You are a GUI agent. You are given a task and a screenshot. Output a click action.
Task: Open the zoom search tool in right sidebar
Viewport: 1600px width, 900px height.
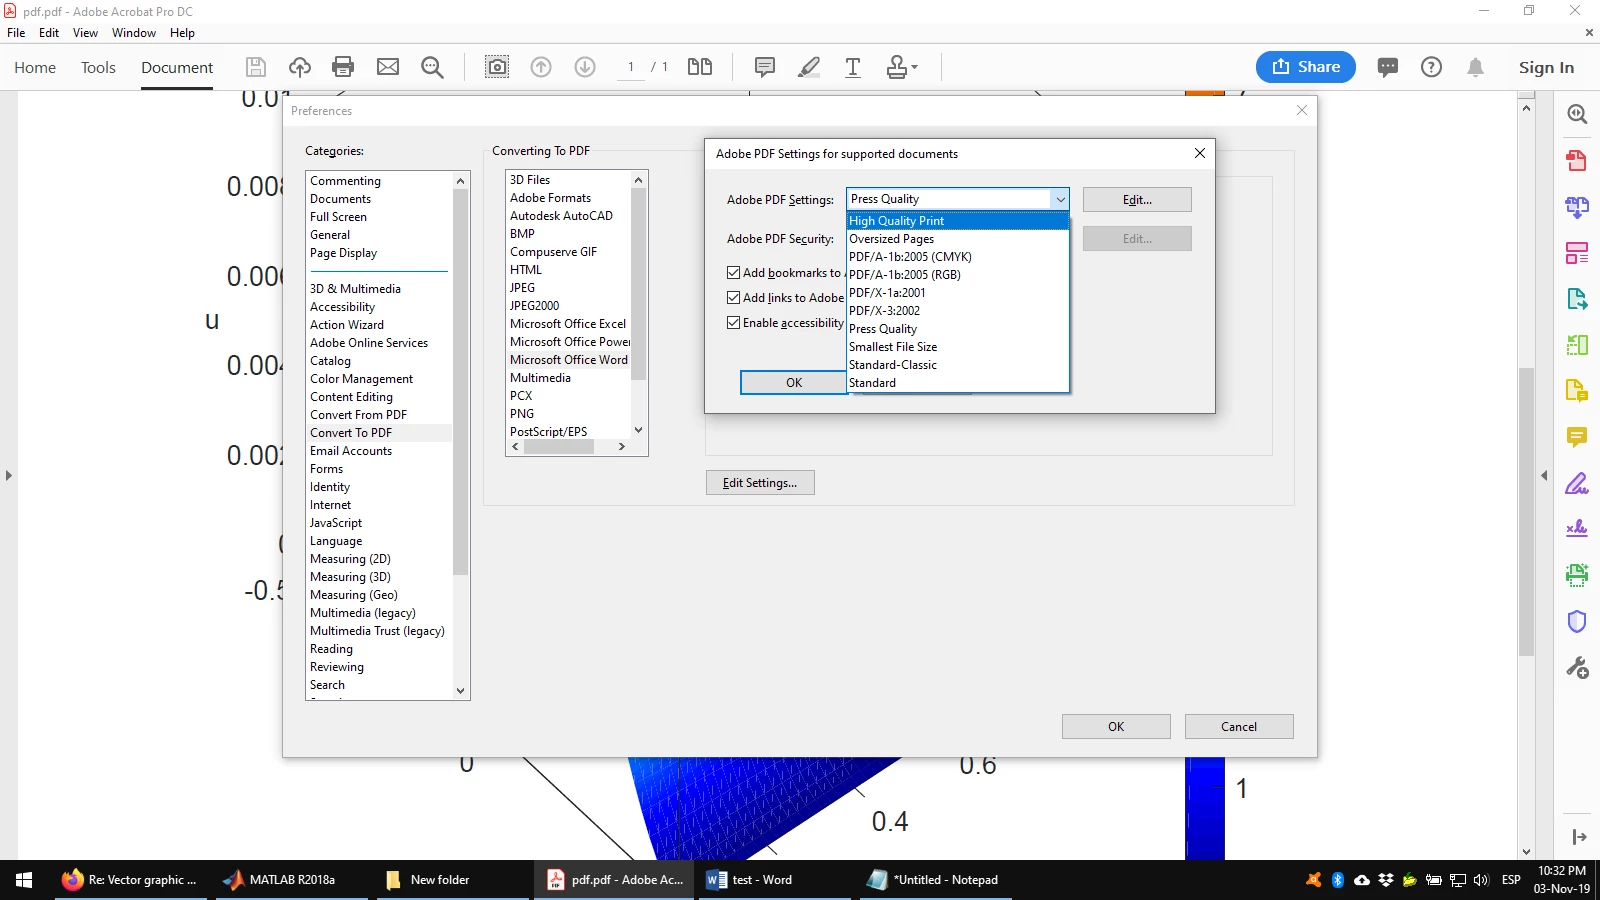point(1577,114)
